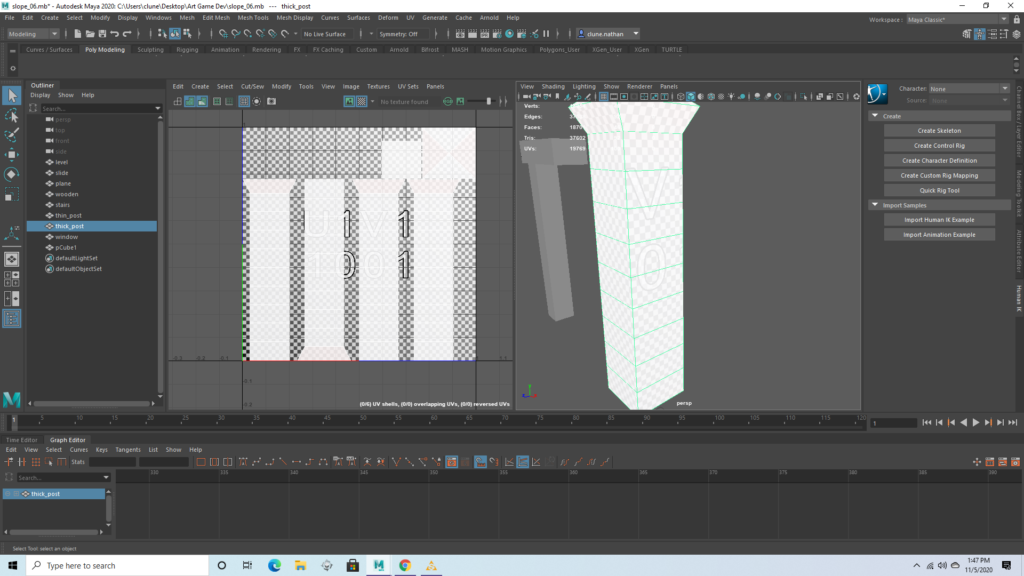Screen dimensions: 1024x576
Task: Select the arrow Select tool in toolbox
Action: [x=11, y=95]
